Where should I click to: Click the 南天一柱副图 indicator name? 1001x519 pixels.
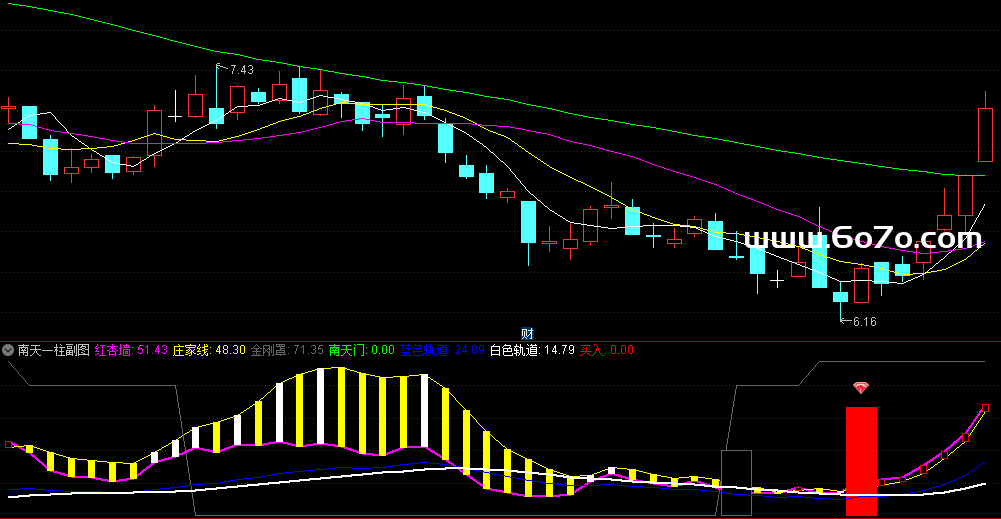click(x=54, y=351)
